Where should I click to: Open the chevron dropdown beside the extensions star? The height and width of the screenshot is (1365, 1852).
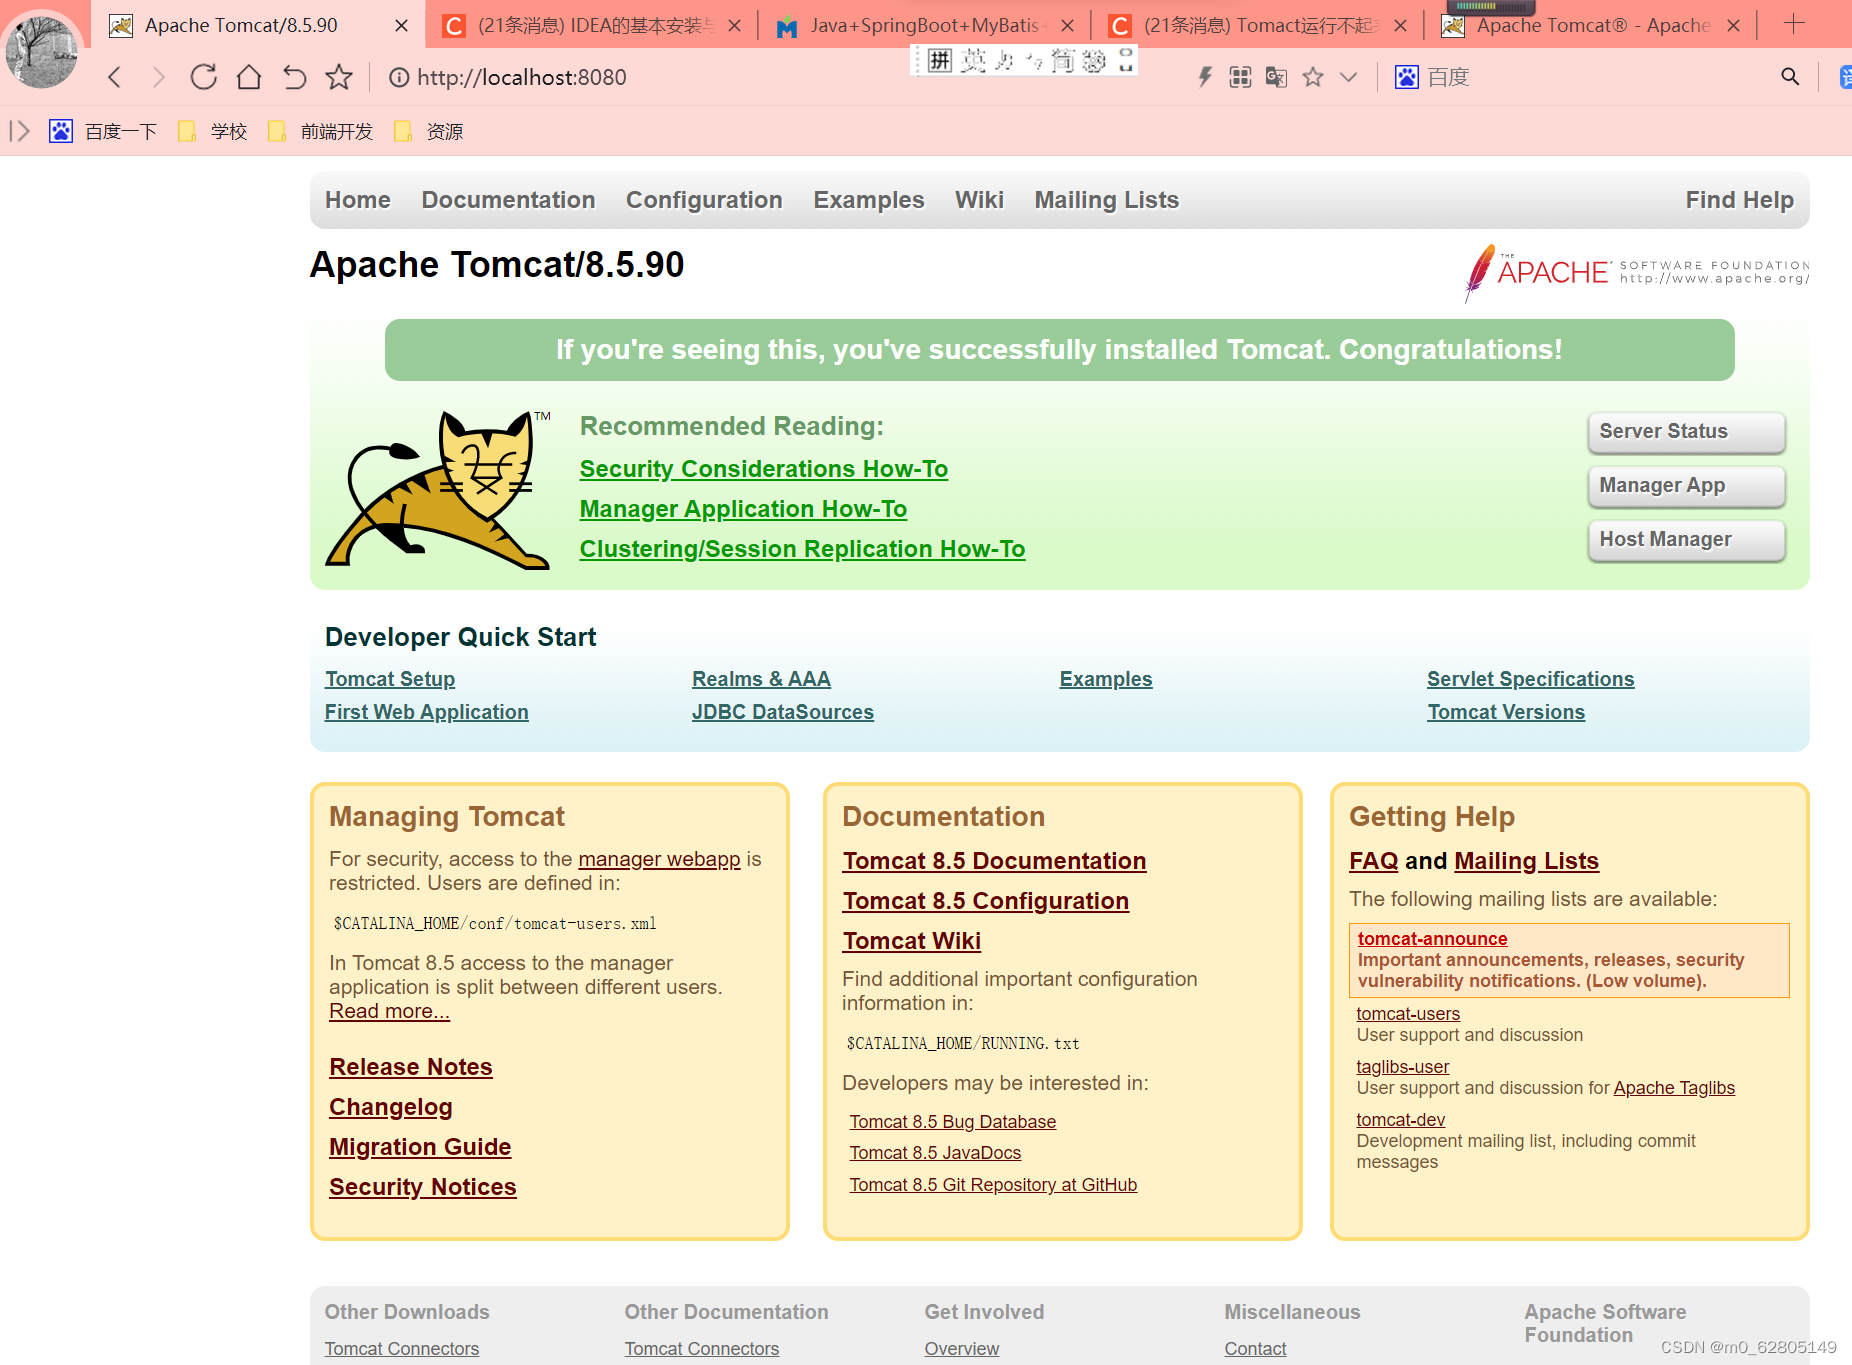pos(1348,76)
